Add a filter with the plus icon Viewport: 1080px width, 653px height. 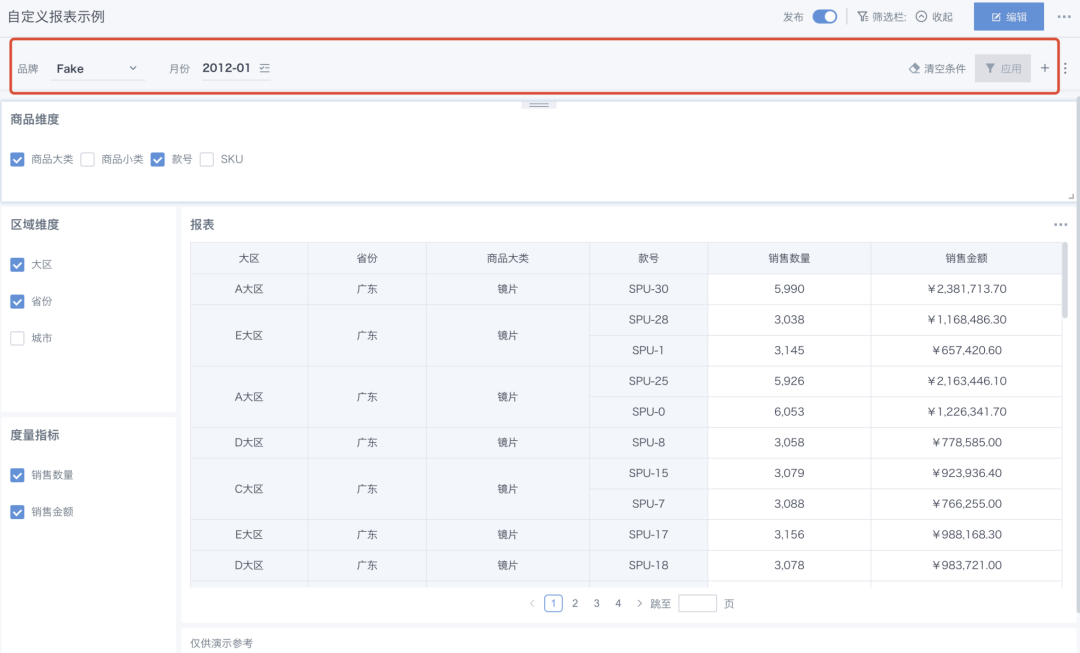1045,68
